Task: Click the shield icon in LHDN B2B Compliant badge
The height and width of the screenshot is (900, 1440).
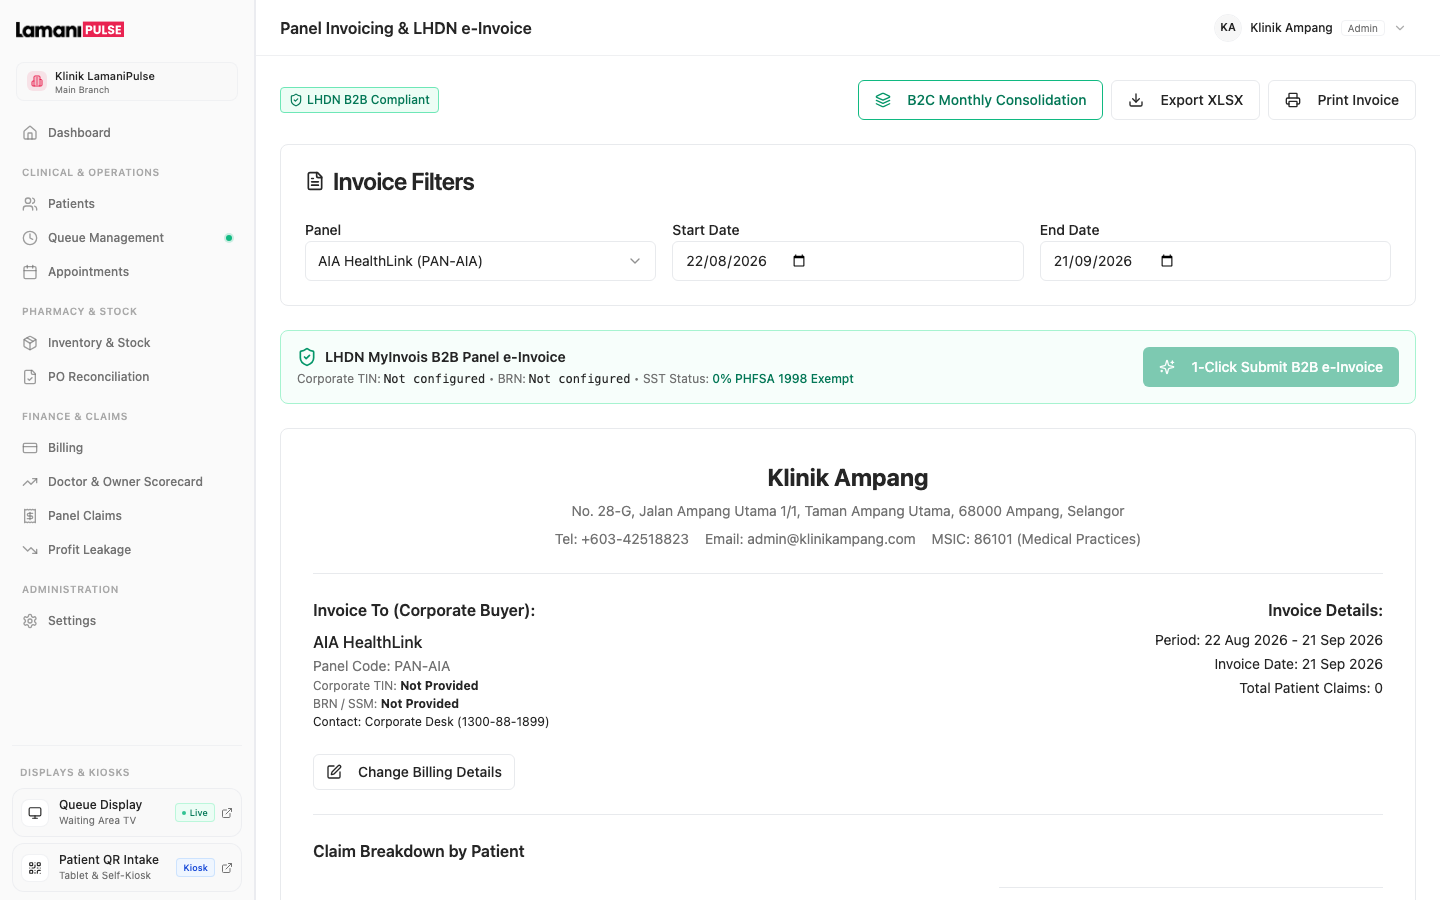Action: click(x=296, y=100)
